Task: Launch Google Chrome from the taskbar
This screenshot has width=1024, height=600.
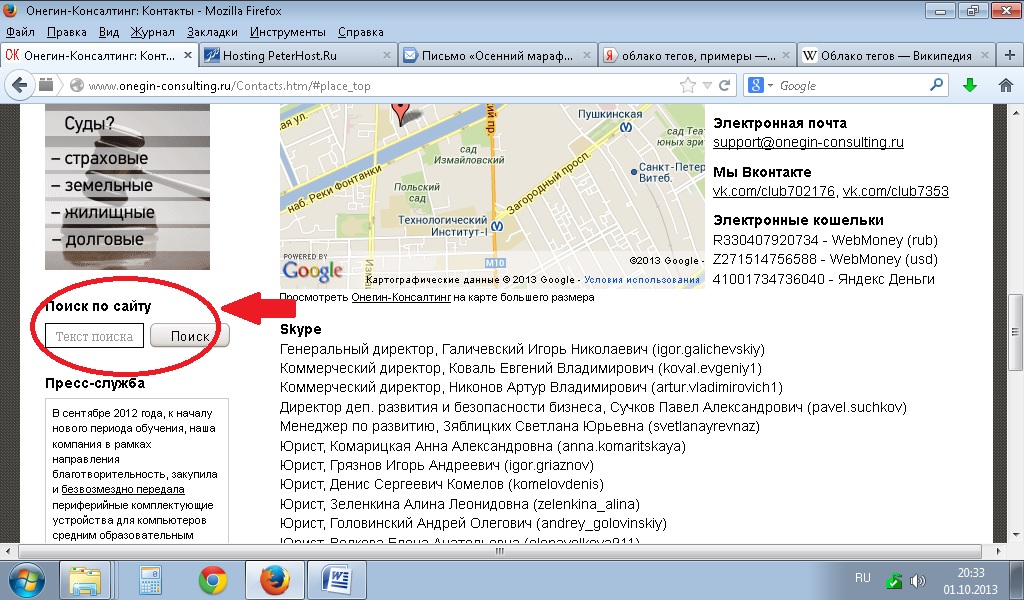Action: (x=212, y=579)
